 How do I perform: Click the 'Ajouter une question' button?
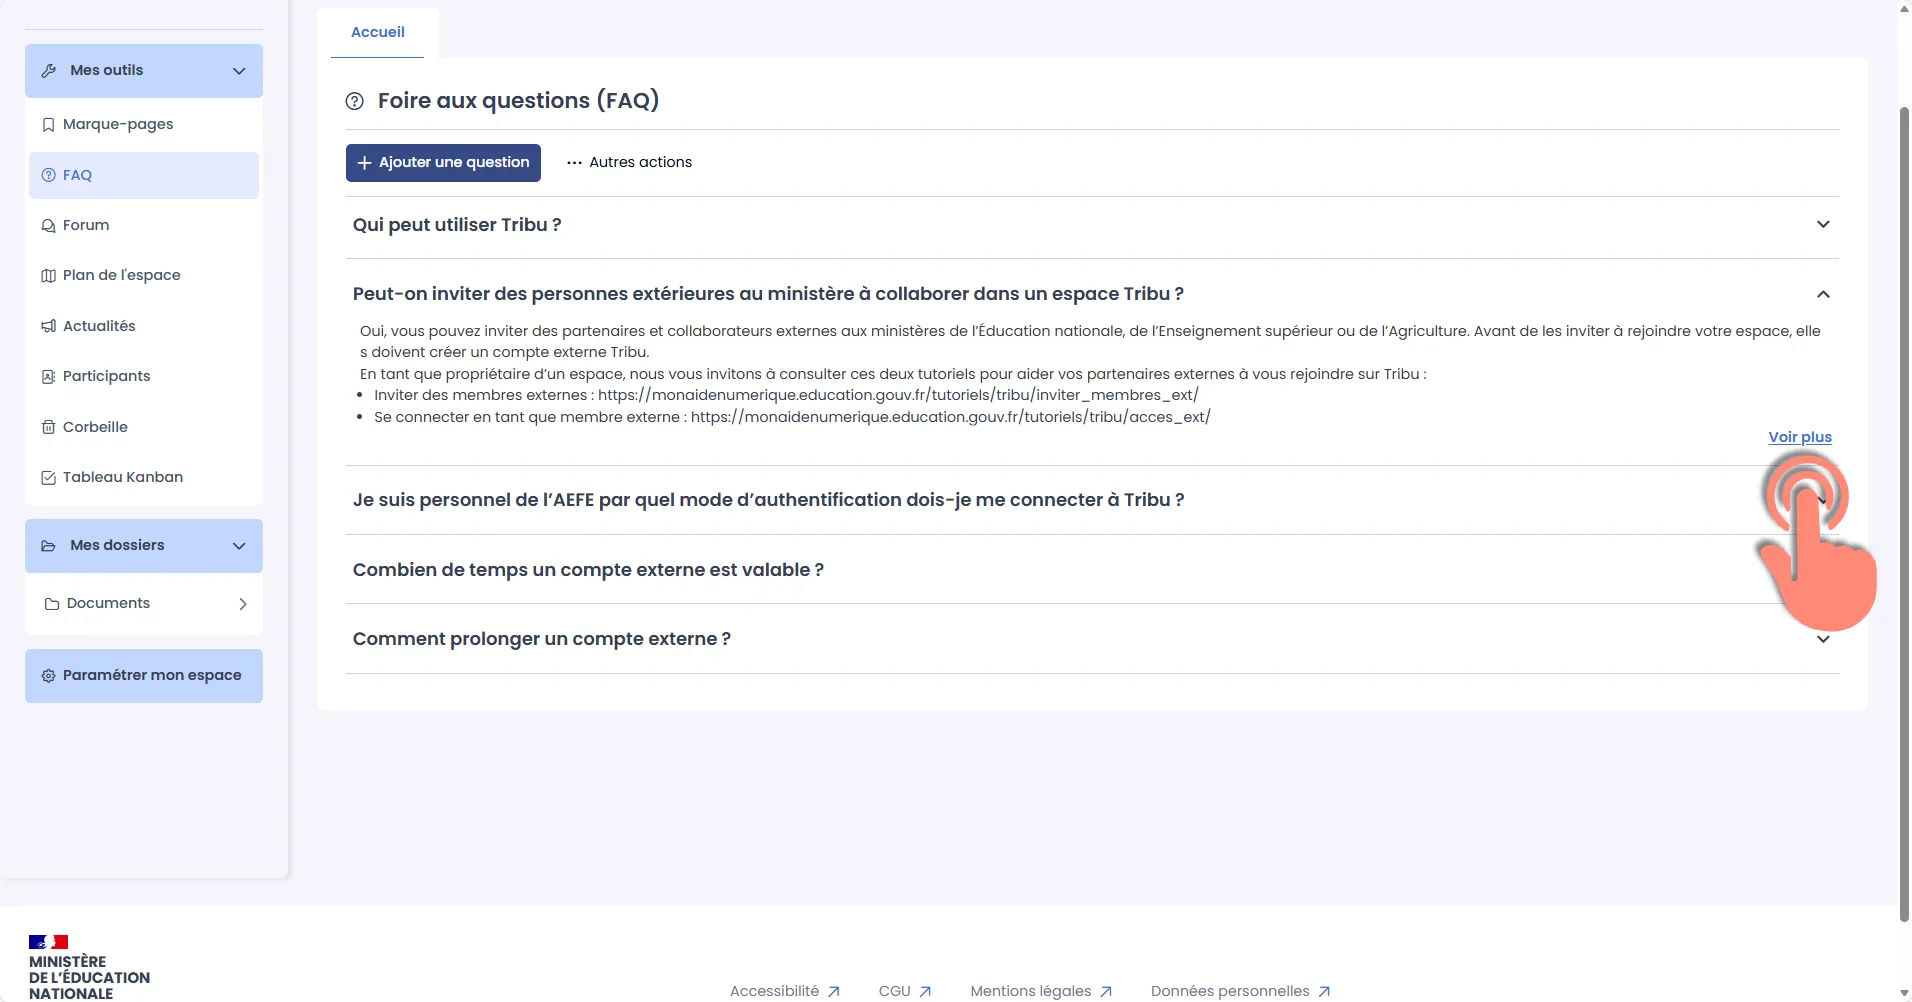[x=443, y=163]
